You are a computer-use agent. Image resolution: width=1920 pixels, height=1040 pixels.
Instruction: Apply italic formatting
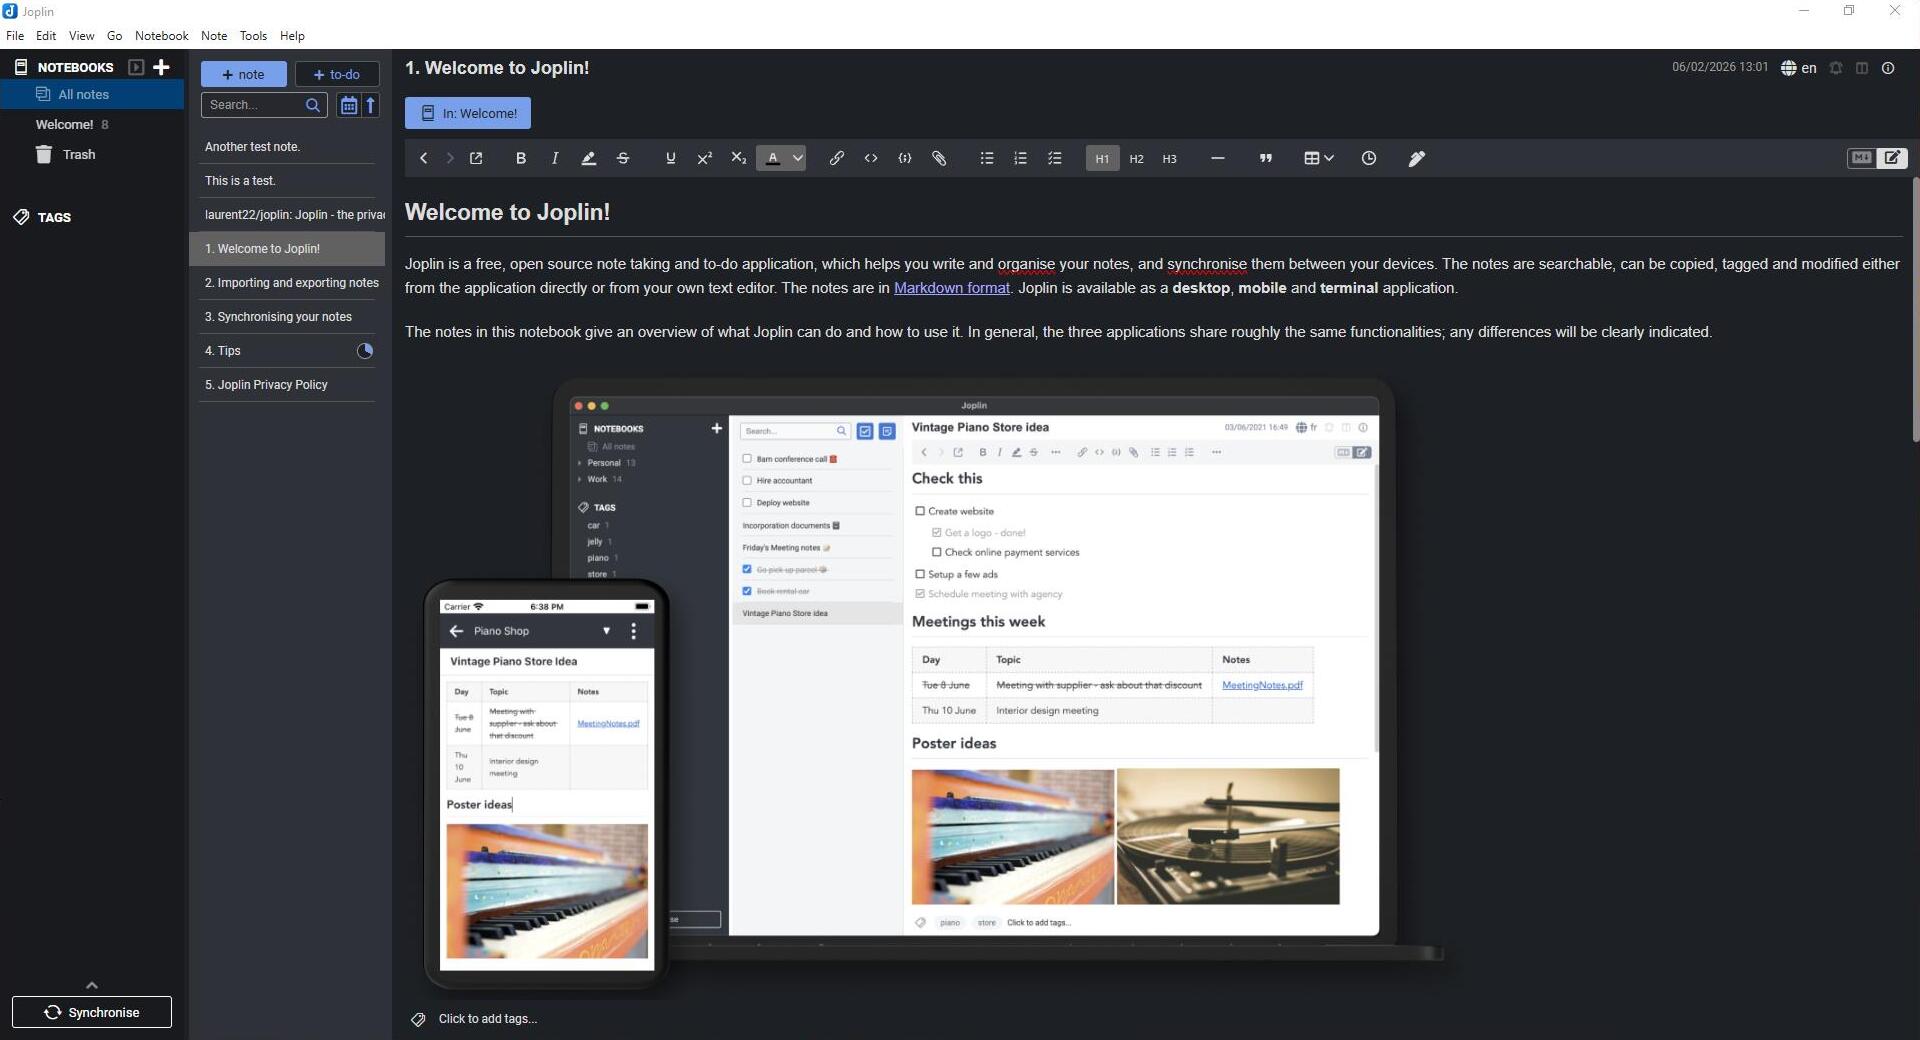(555, 158)
